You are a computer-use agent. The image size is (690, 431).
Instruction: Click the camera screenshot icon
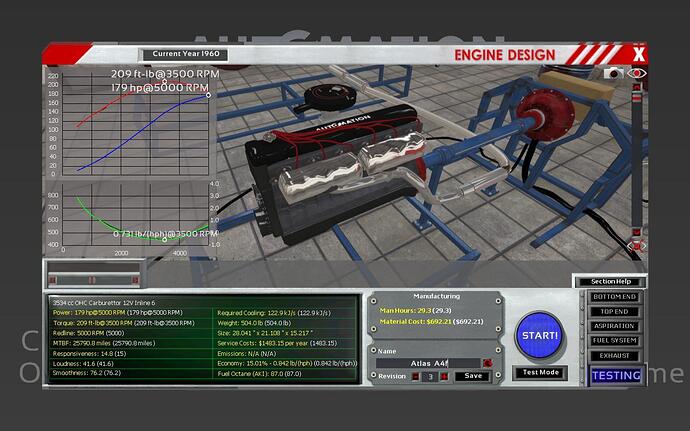613,73
